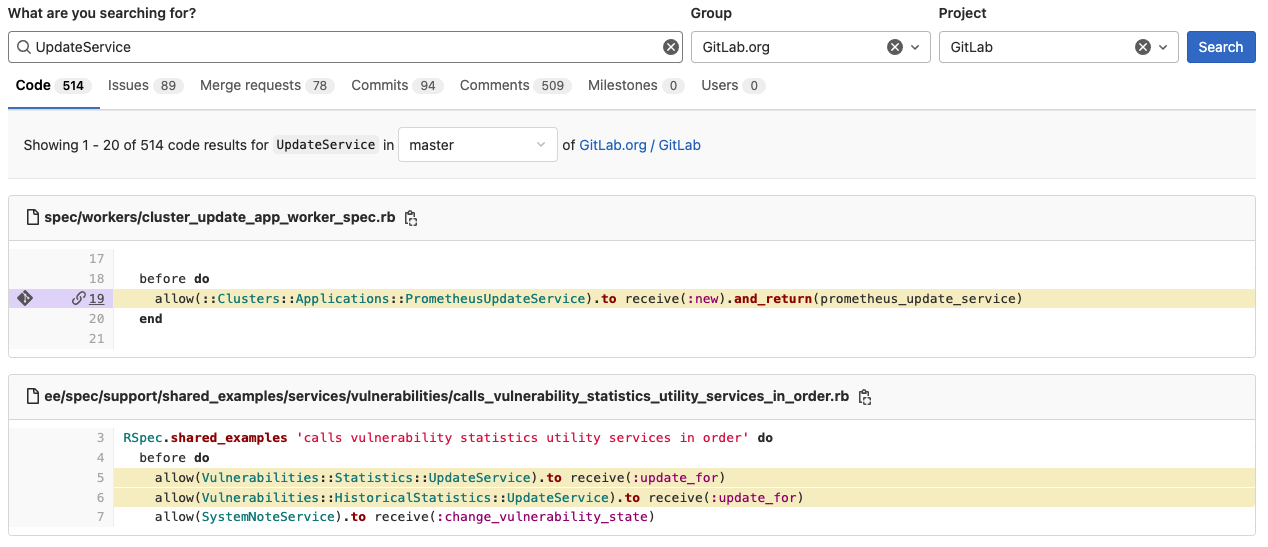
Task: Clear the GitLab.org group selection
Action: [895, 47]
